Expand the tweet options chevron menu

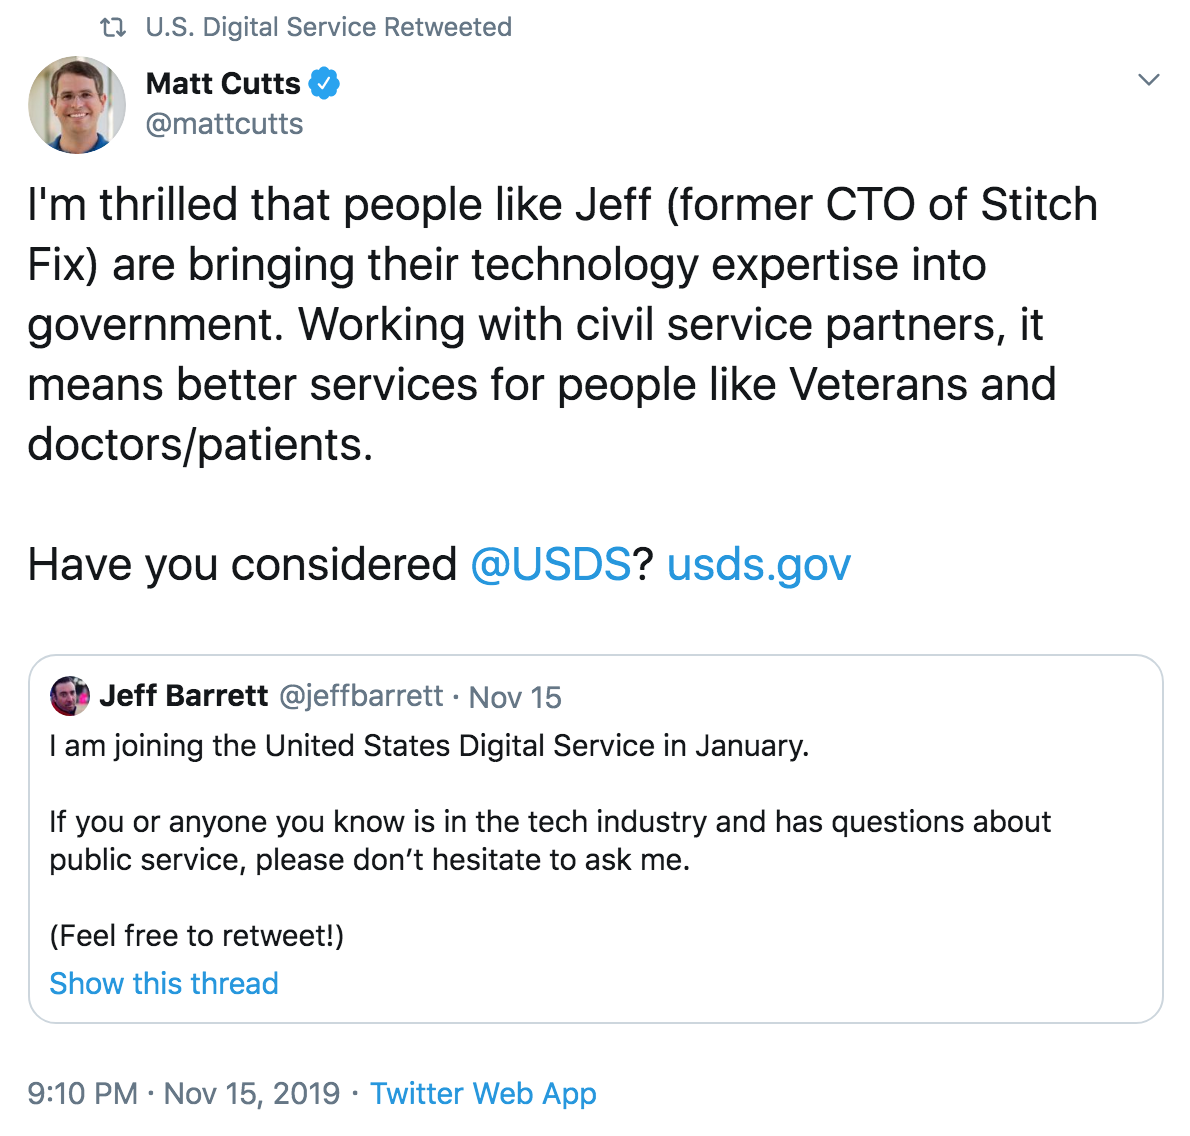coord(1149,80)
